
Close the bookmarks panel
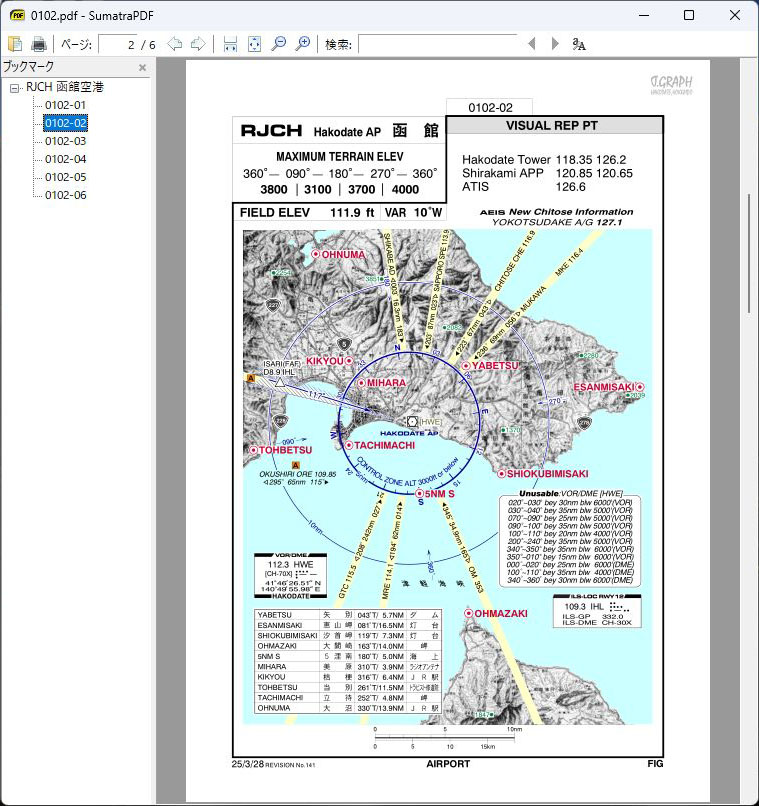pyautogui.click(x=142, y=68)
